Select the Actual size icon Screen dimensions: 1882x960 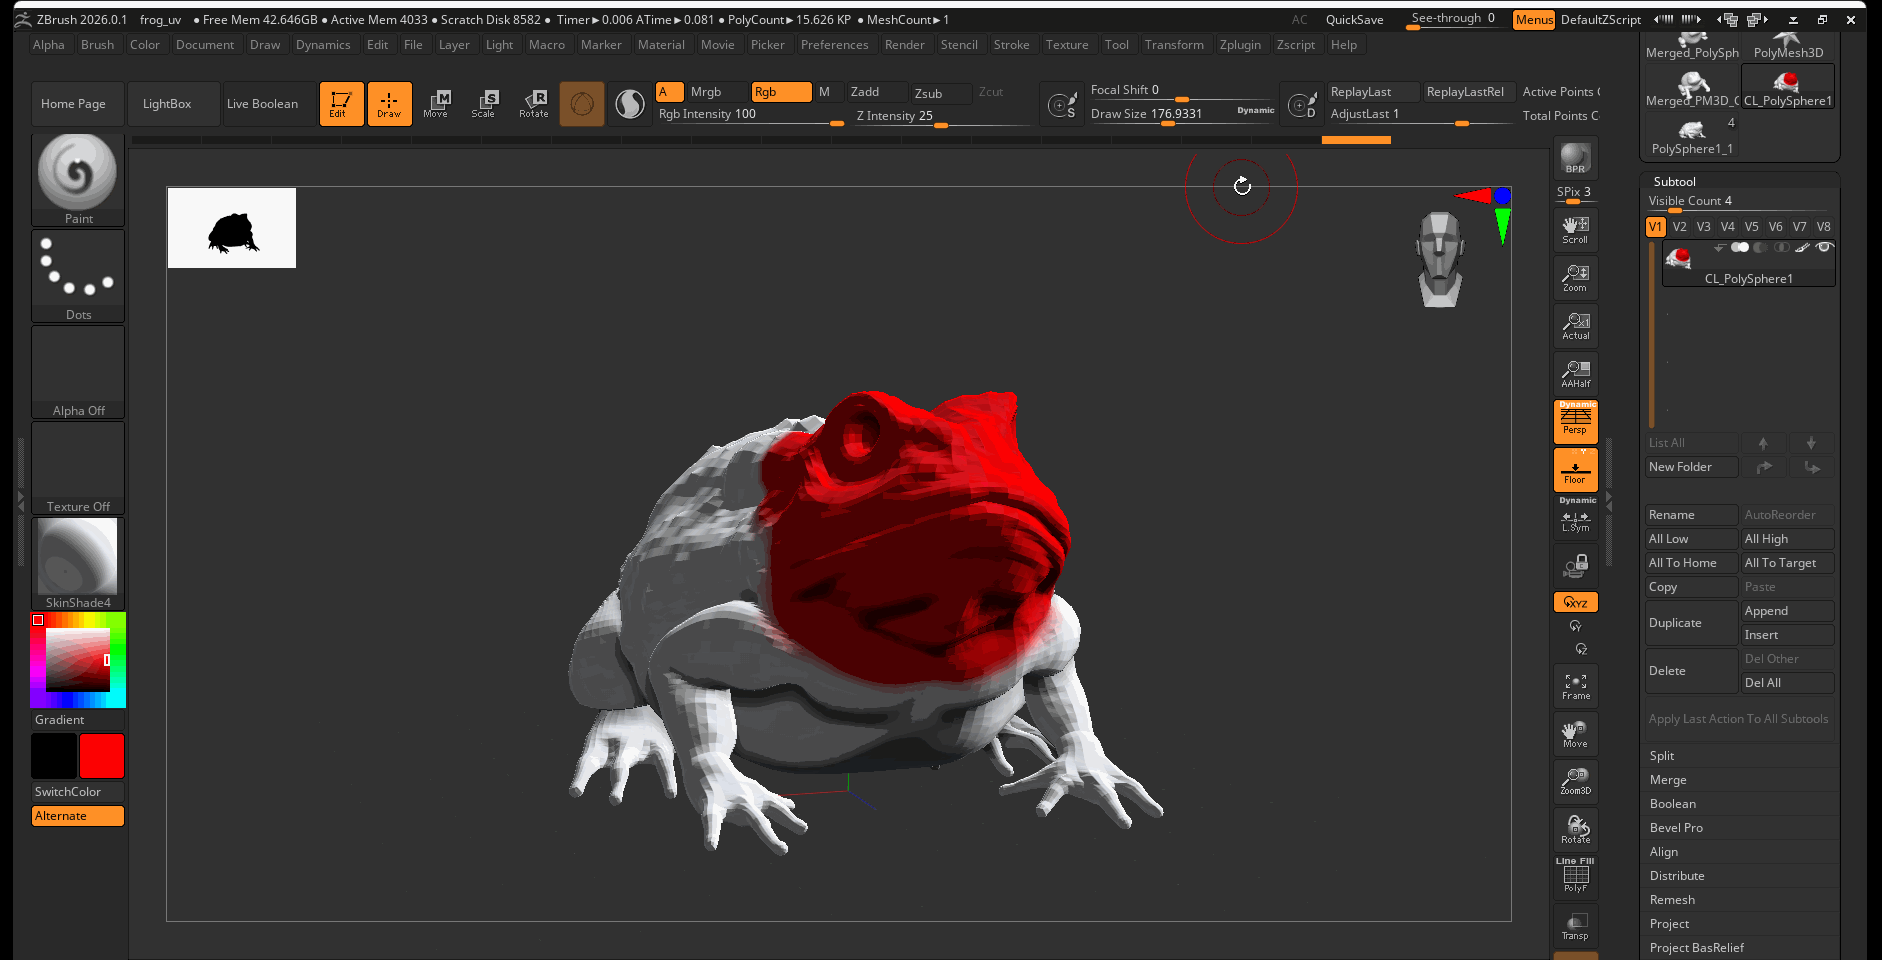coord(1575,326)
